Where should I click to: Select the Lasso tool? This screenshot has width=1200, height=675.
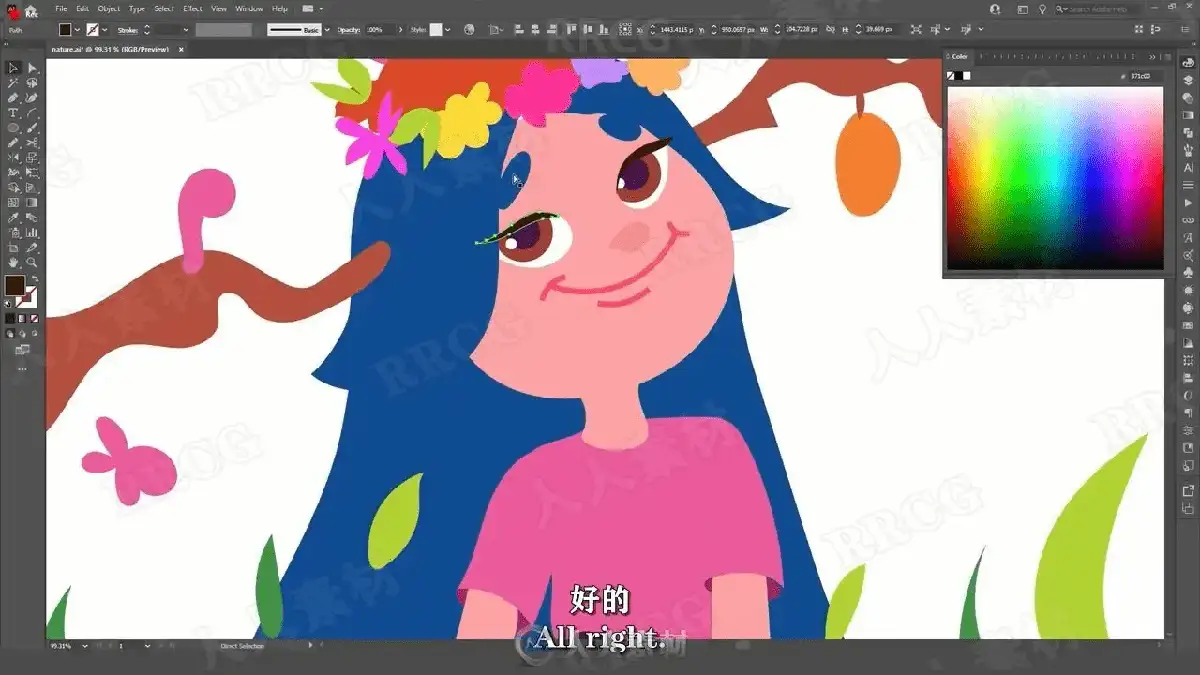coord(32,83)
